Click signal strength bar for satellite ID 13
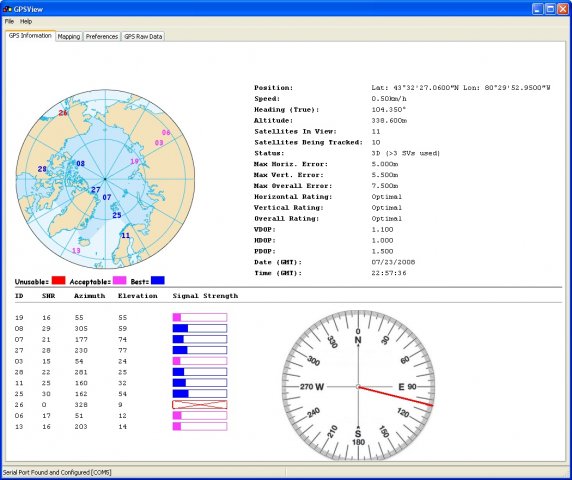Viewport: 572px width, 480px height. click(x=200, y=426)
